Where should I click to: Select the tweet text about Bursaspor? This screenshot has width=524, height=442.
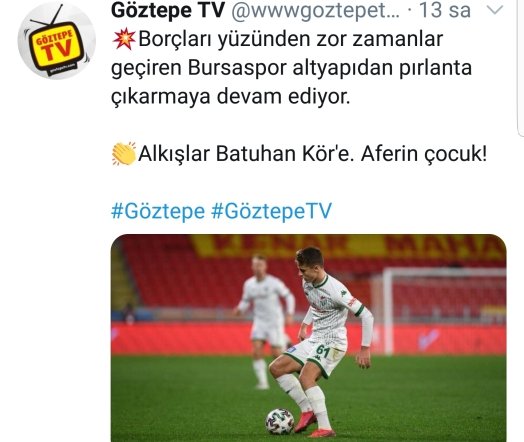tap(291, 68)
